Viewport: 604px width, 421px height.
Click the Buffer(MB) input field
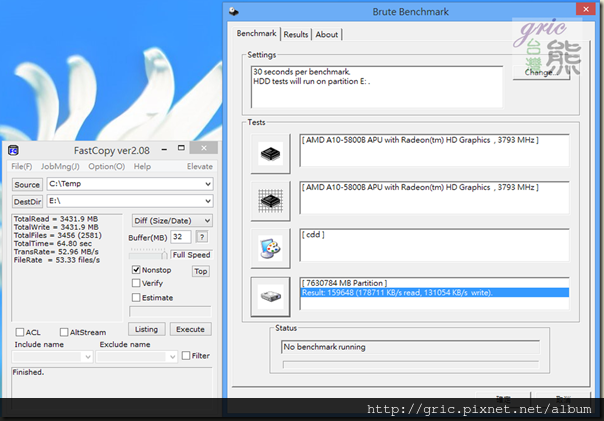pos(181,237)
